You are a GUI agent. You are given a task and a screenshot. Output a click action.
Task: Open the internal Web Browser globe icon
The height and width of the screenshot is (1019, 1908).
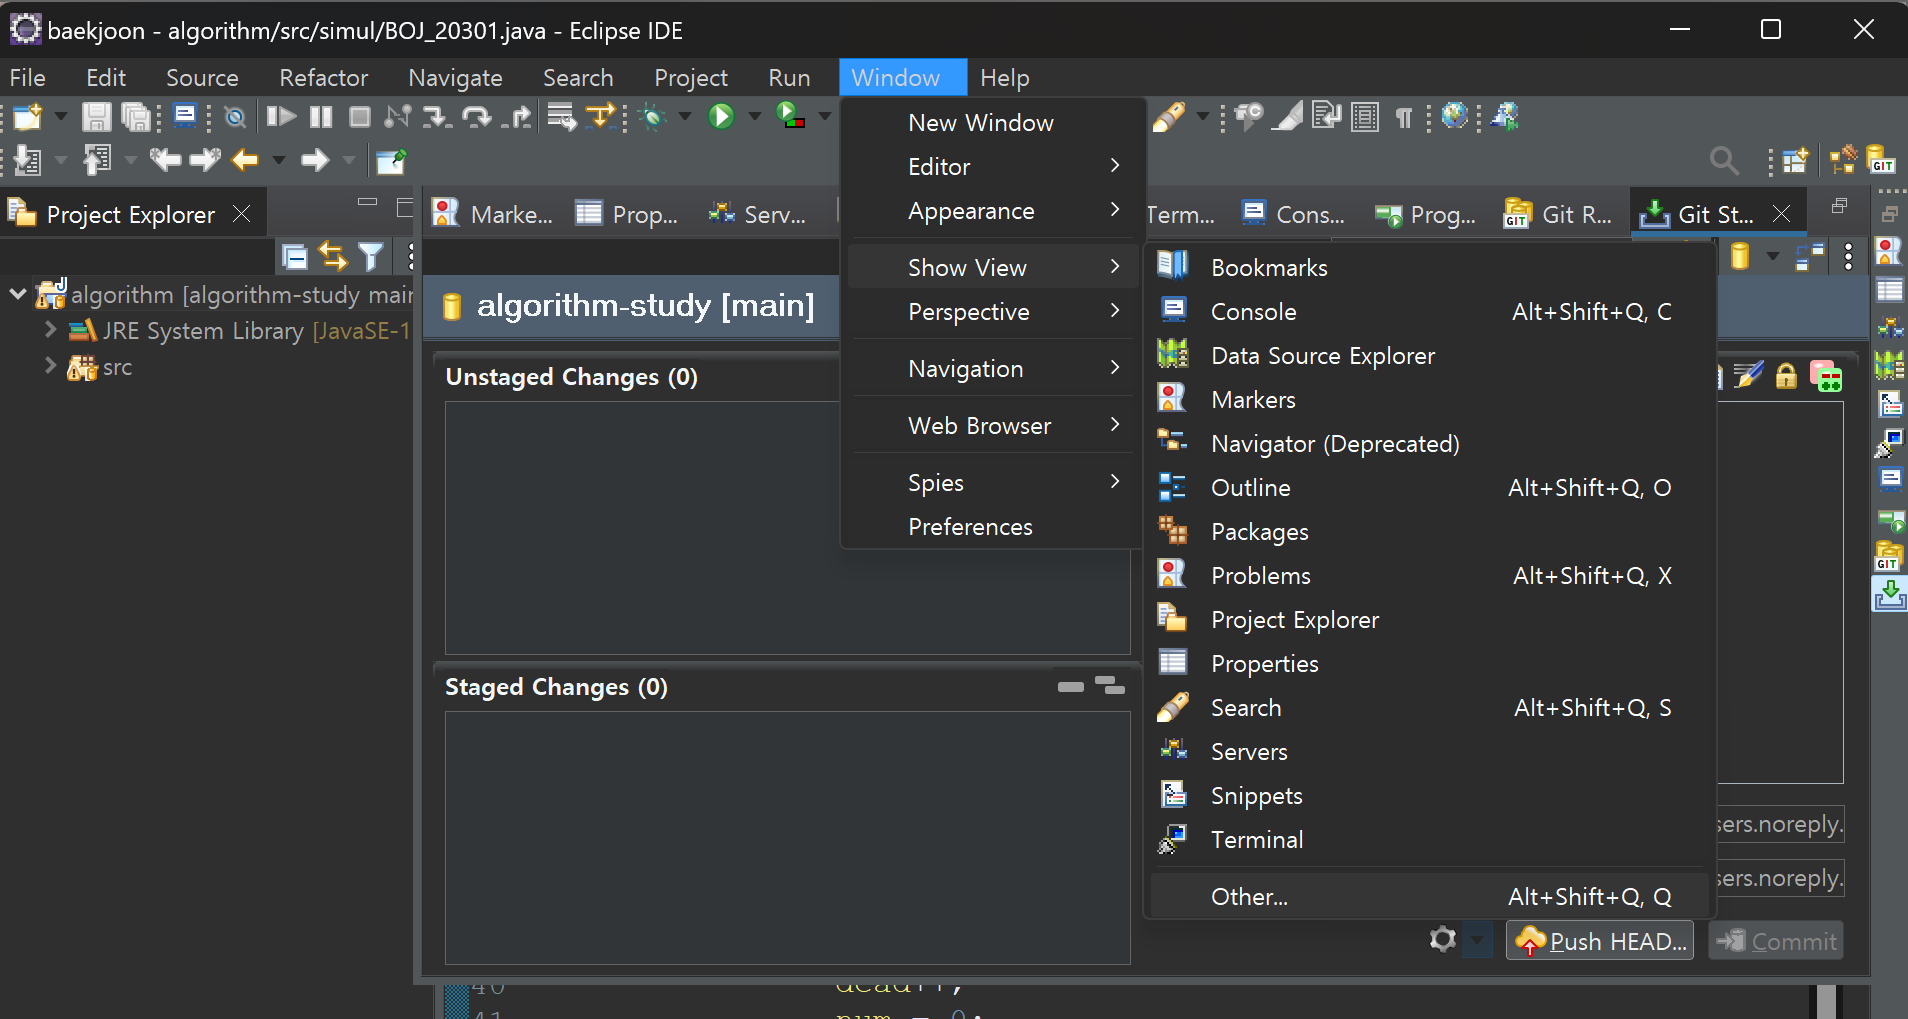tap(1455, 117)
